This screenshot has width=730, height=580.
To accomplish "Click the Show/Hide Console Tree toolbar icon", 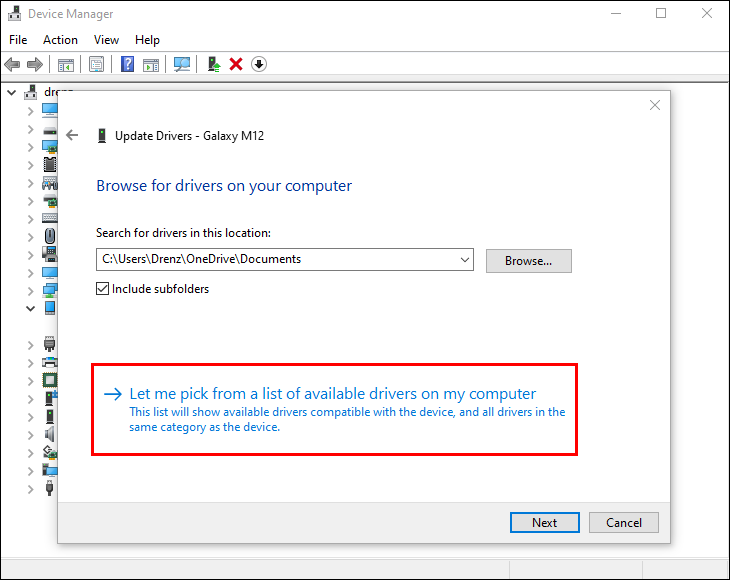I will [x=66, y=64].
